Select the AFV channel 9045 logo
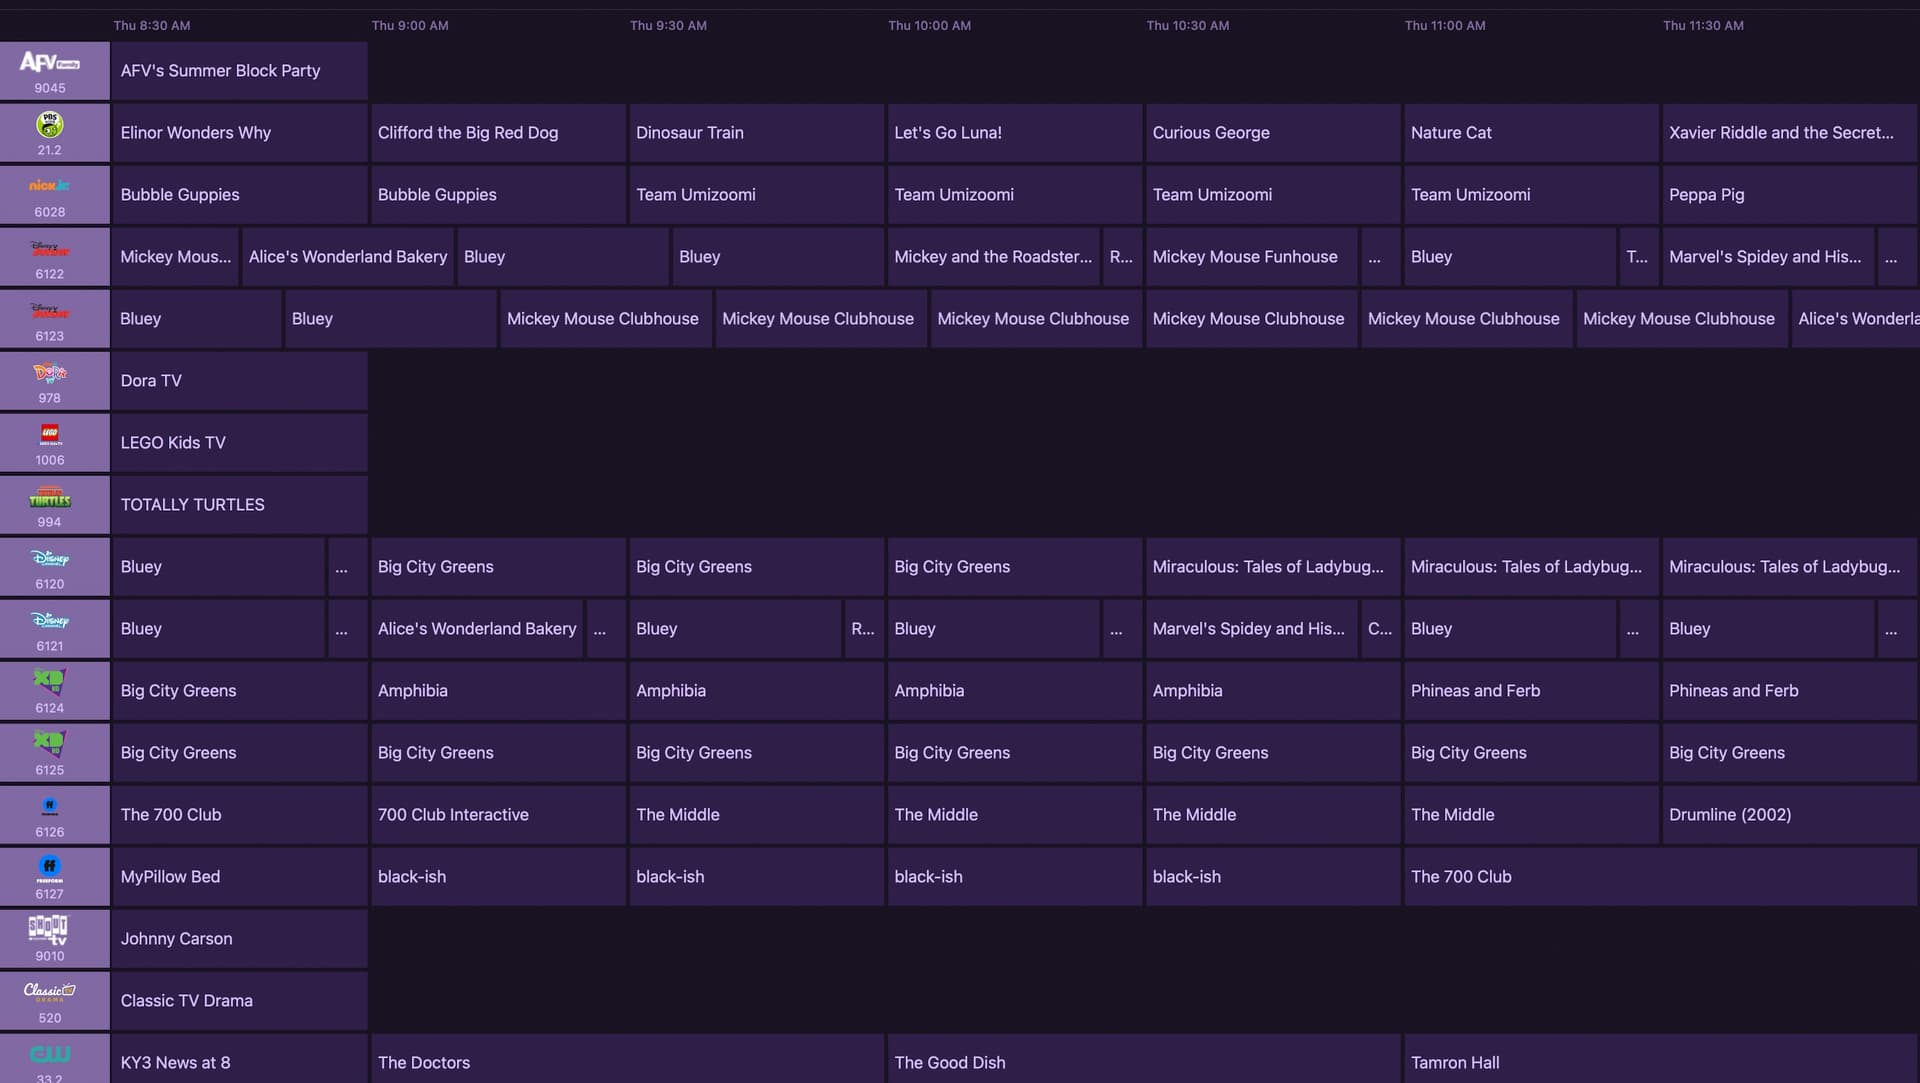The height and width of the screenshot is (1083, 1920). point(50,63)
